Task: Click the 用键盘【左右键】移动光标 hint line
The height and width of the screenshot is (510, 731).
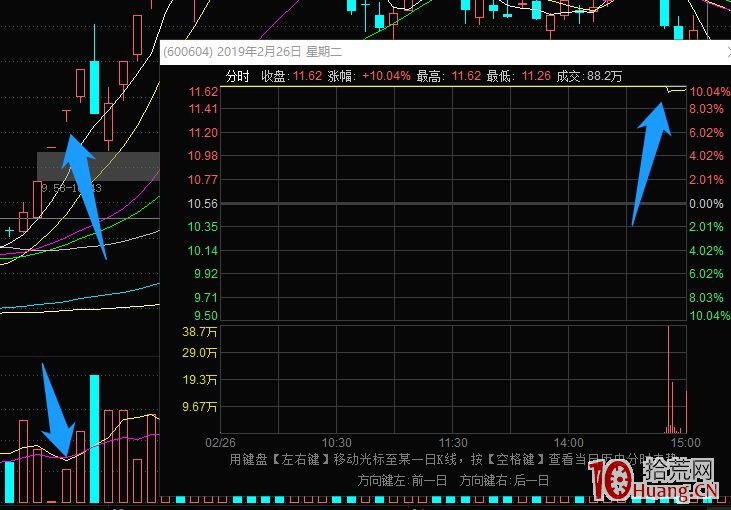Action: 454,460
